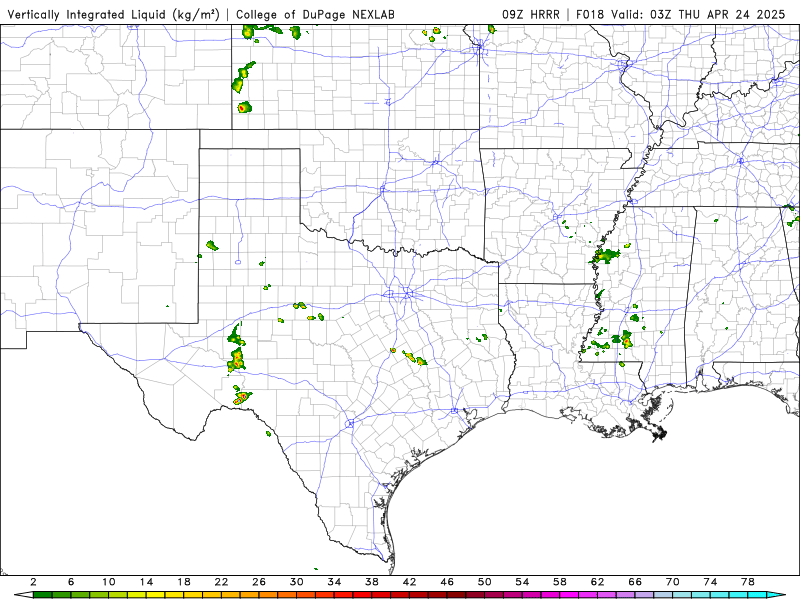Click the color scale label "42"
Viewport: 800px width, 600px height.
410,582
